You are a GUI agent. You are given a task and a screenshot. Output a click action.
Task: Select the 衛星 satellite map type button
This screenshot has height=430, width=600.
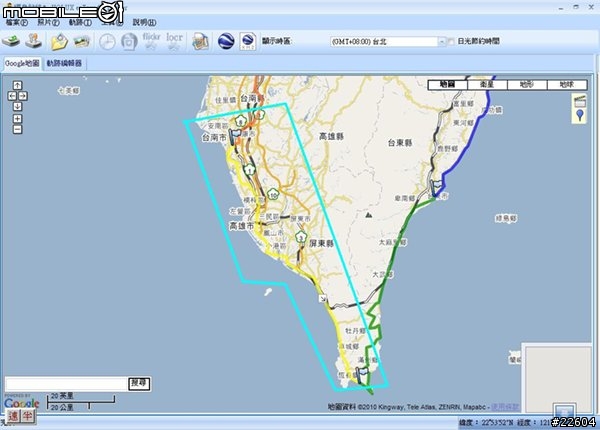pos(488,85)
